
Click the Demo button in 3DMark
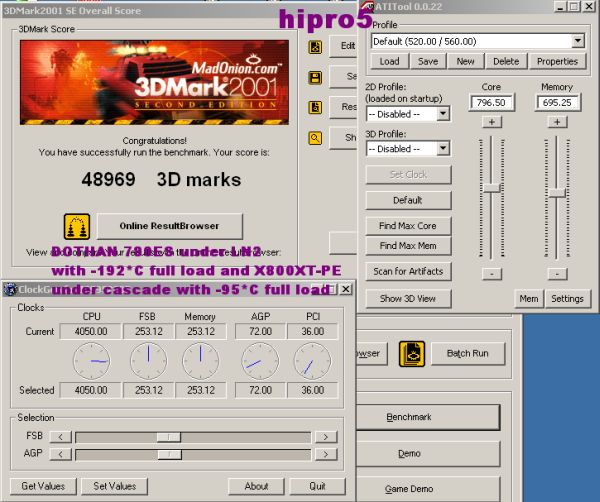(427, 454)
